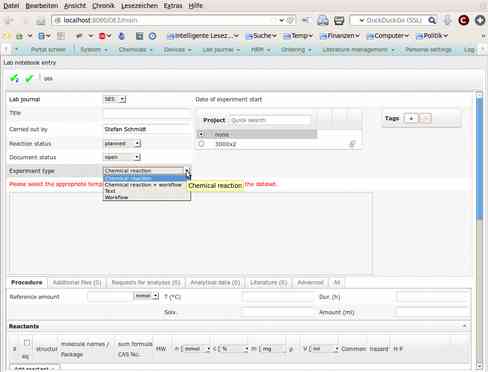
Task: Open the Bearbeiten menu
Action: [42, 6]
